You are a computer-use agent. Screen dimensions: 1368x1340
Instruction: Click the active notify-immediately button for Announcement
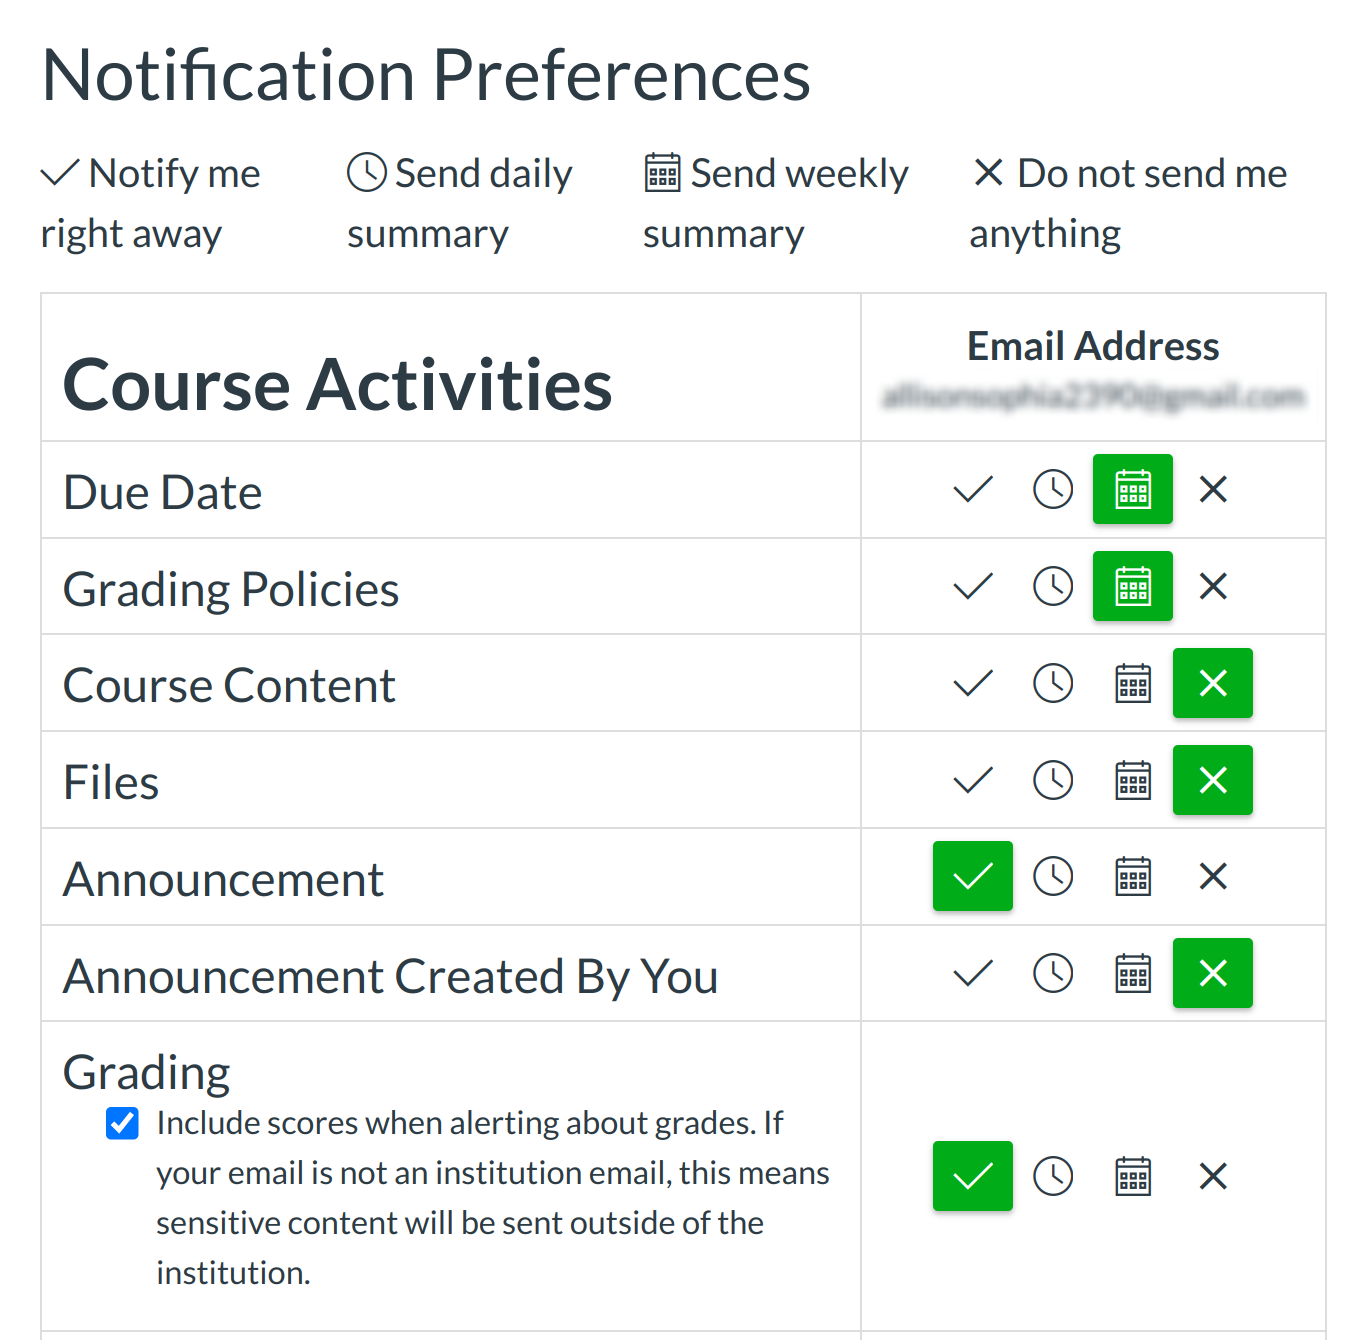tap(972, 877)
